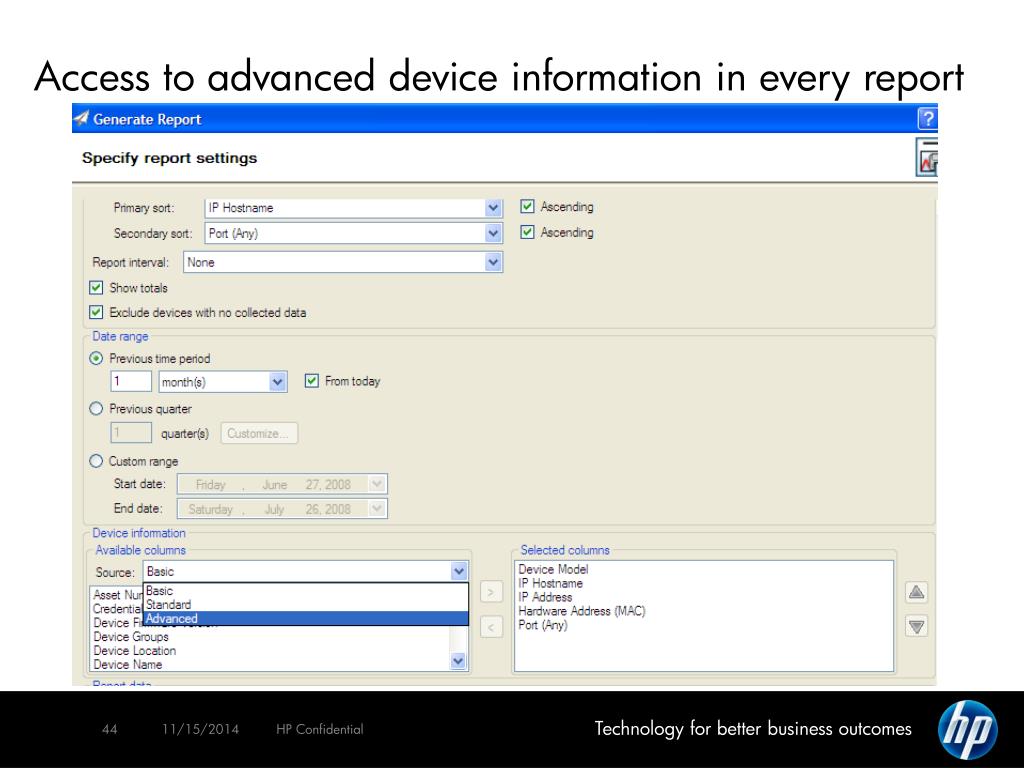Choose Standard in the Source list

(306, 605)
